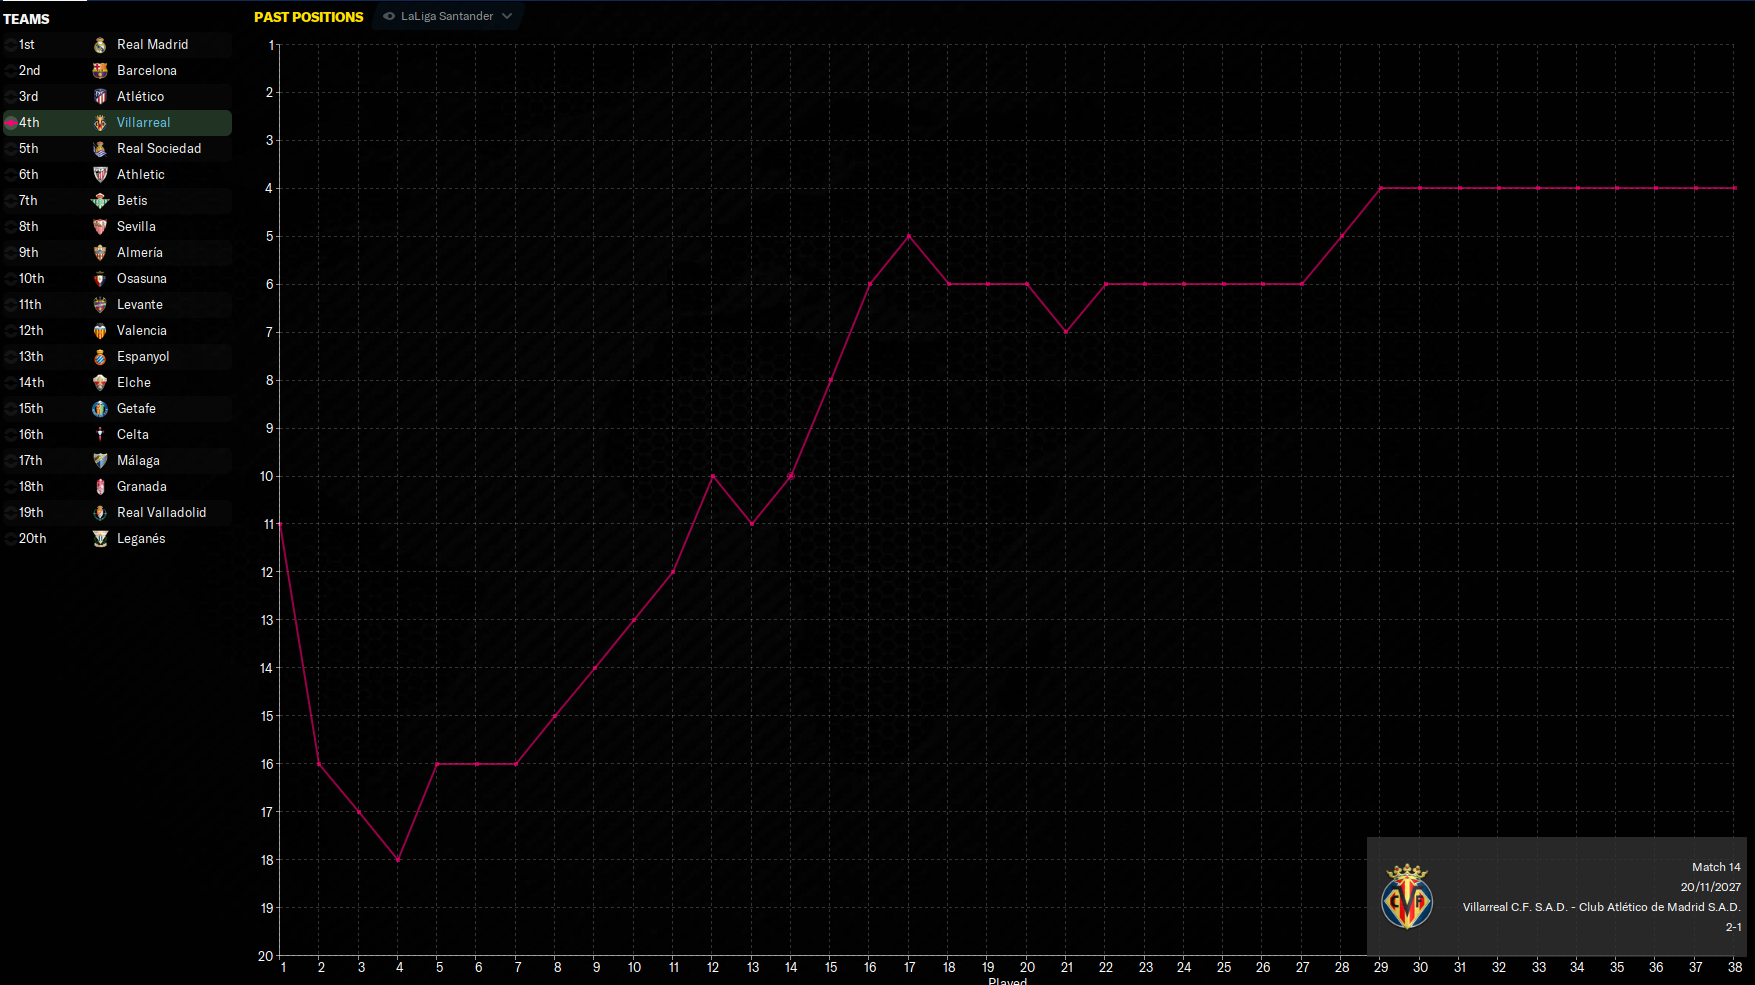Screen dimensions: 1755x985
Task: Click the Atlético club badge
Action: pyautogui.click(x=100, y=97)
